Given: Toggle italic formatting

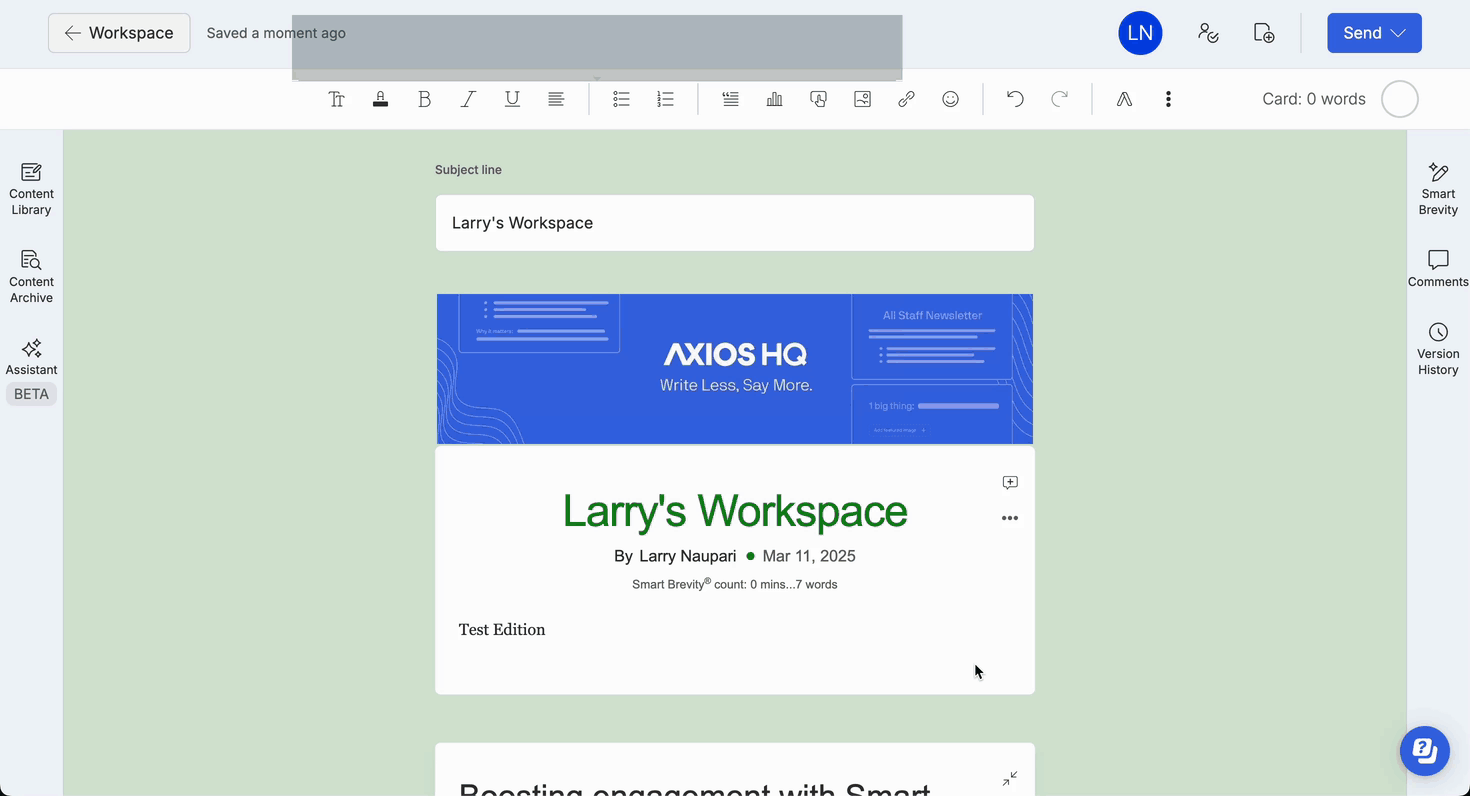Looking at the screenshot, I should point(468,99).
